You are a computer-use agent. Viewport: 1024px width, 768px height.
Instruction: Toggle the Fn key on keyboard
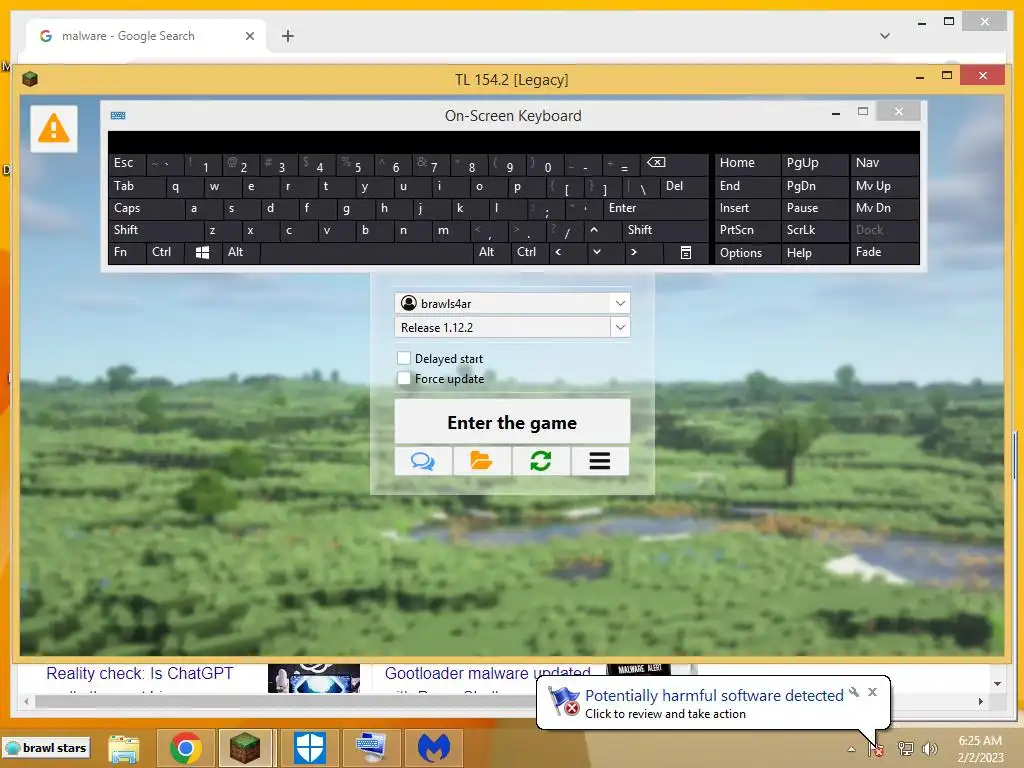(127, 252)
